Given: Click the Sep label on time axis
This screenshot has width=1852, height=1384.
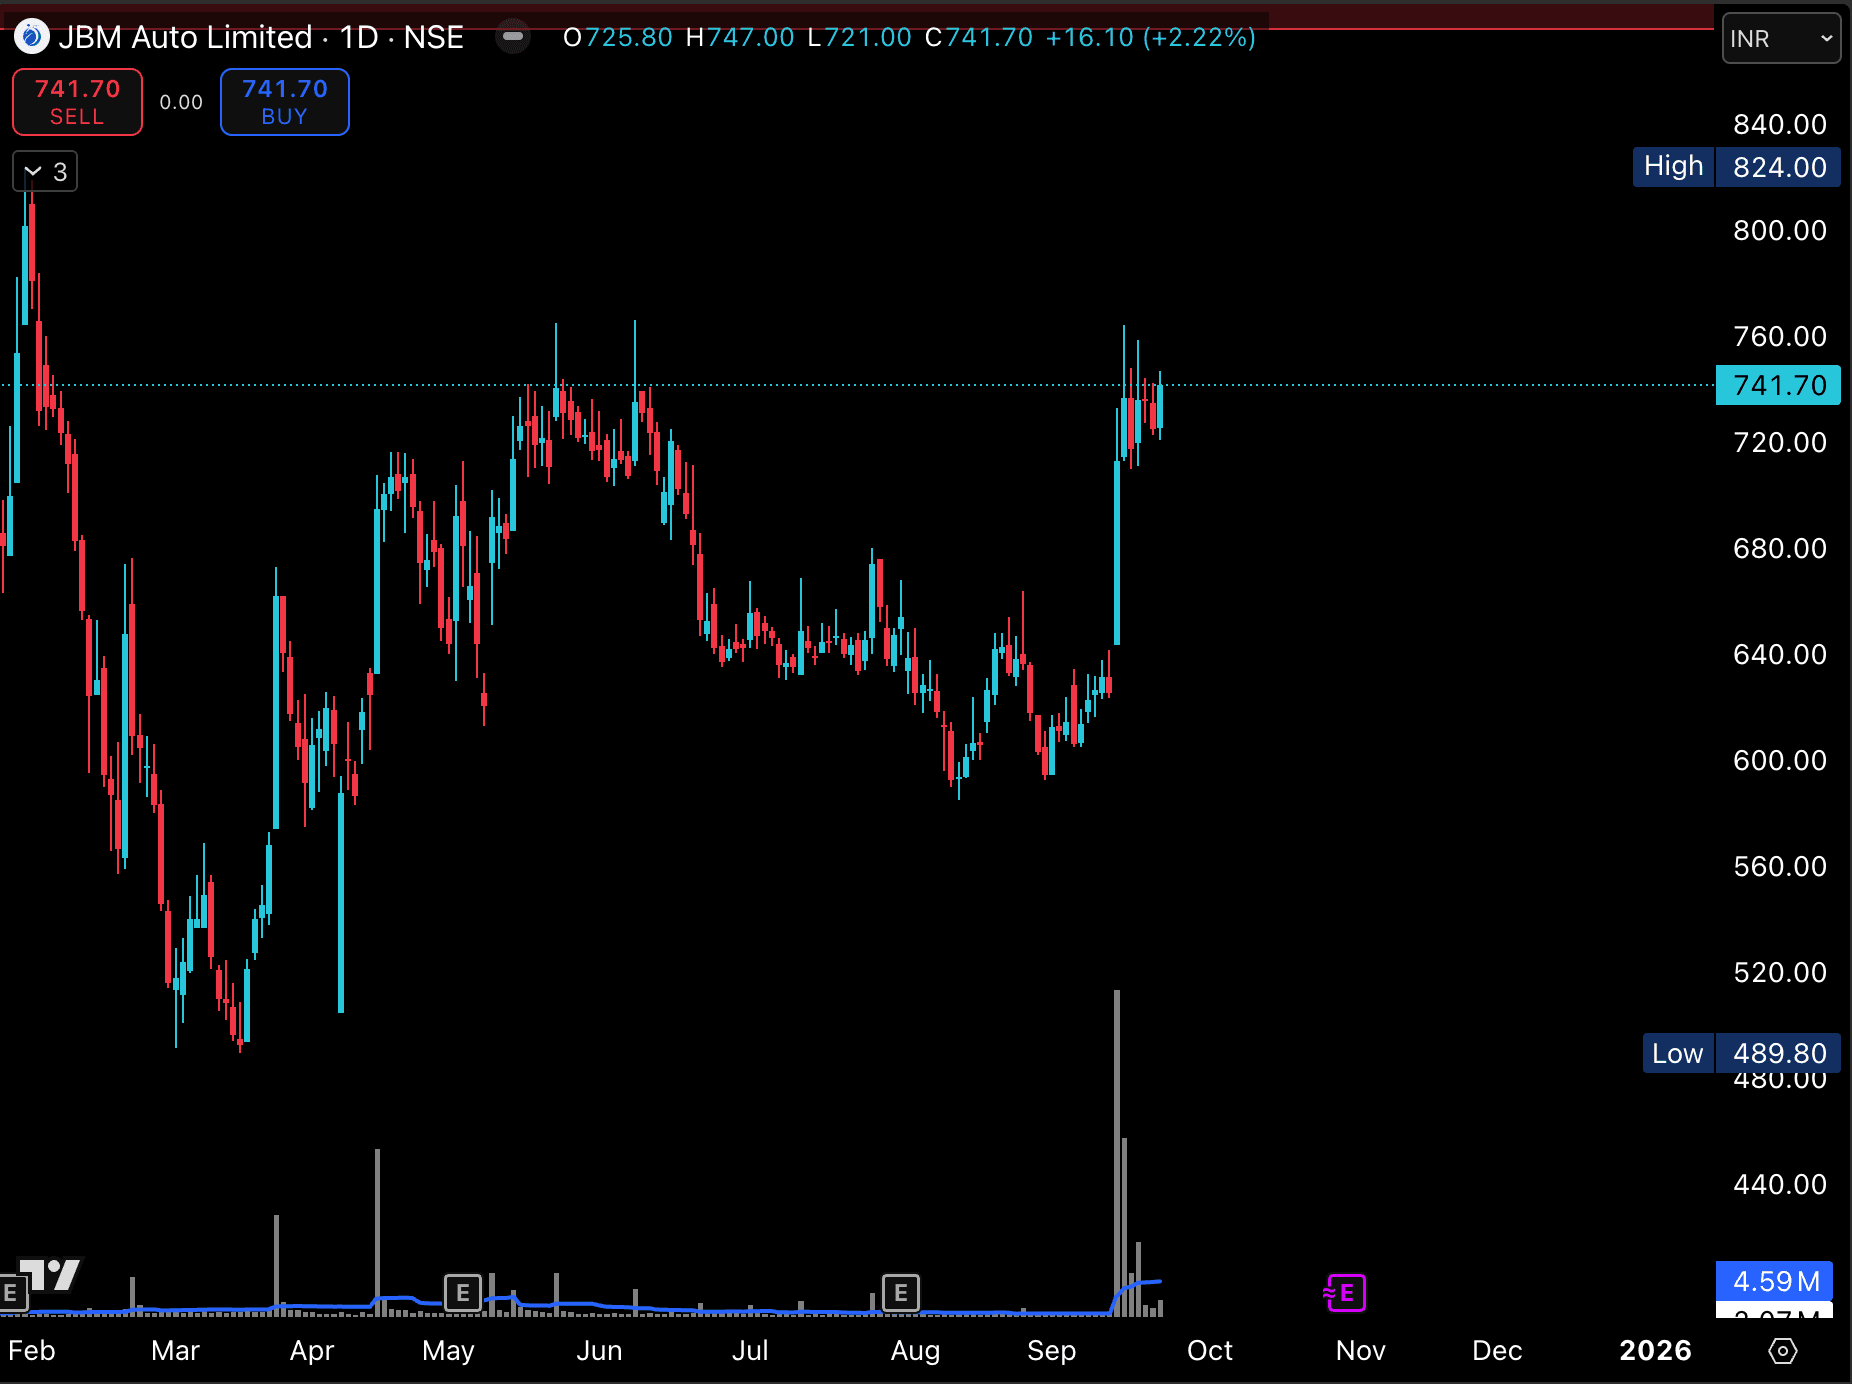Looking at the screenshot, I should (1052, 1351).
